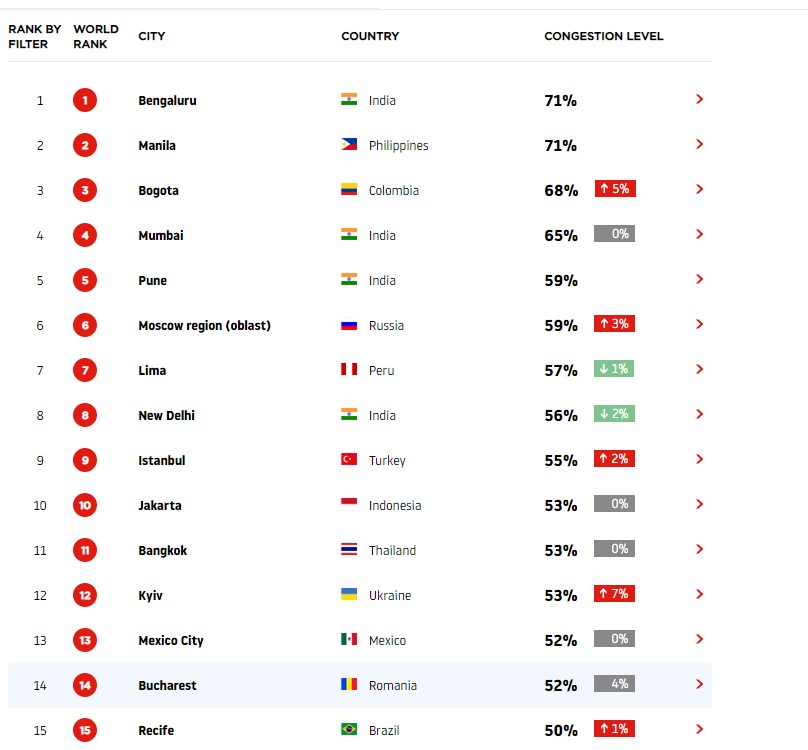Click the City column header
This screenshot has height=750, width=808.
click(x=152, y=36)
